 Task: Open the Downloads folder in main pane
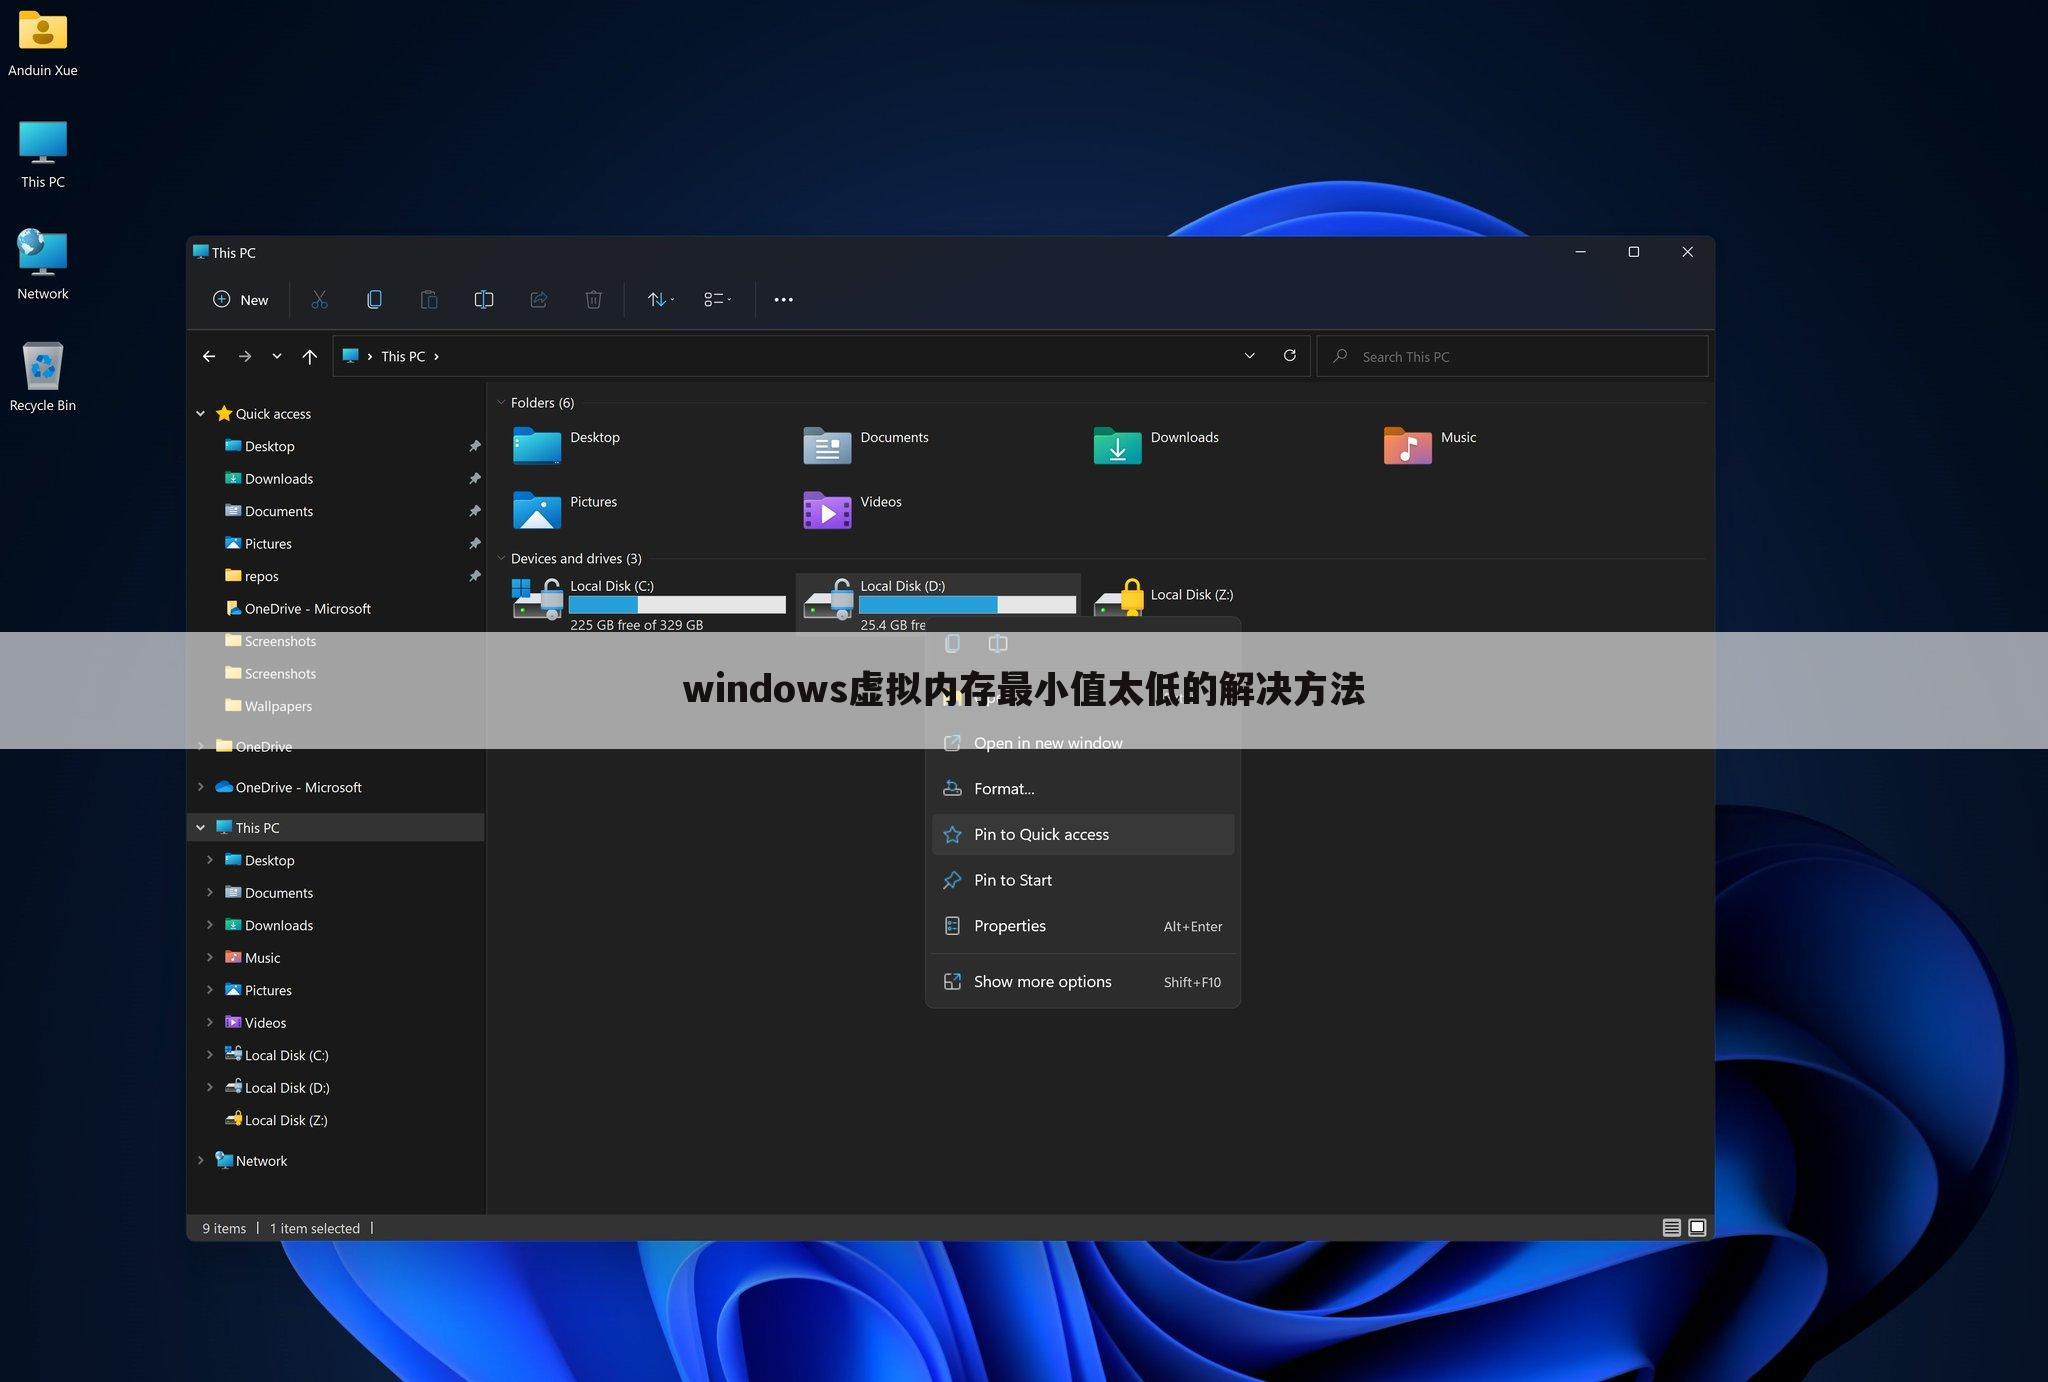coord(1156,445)
